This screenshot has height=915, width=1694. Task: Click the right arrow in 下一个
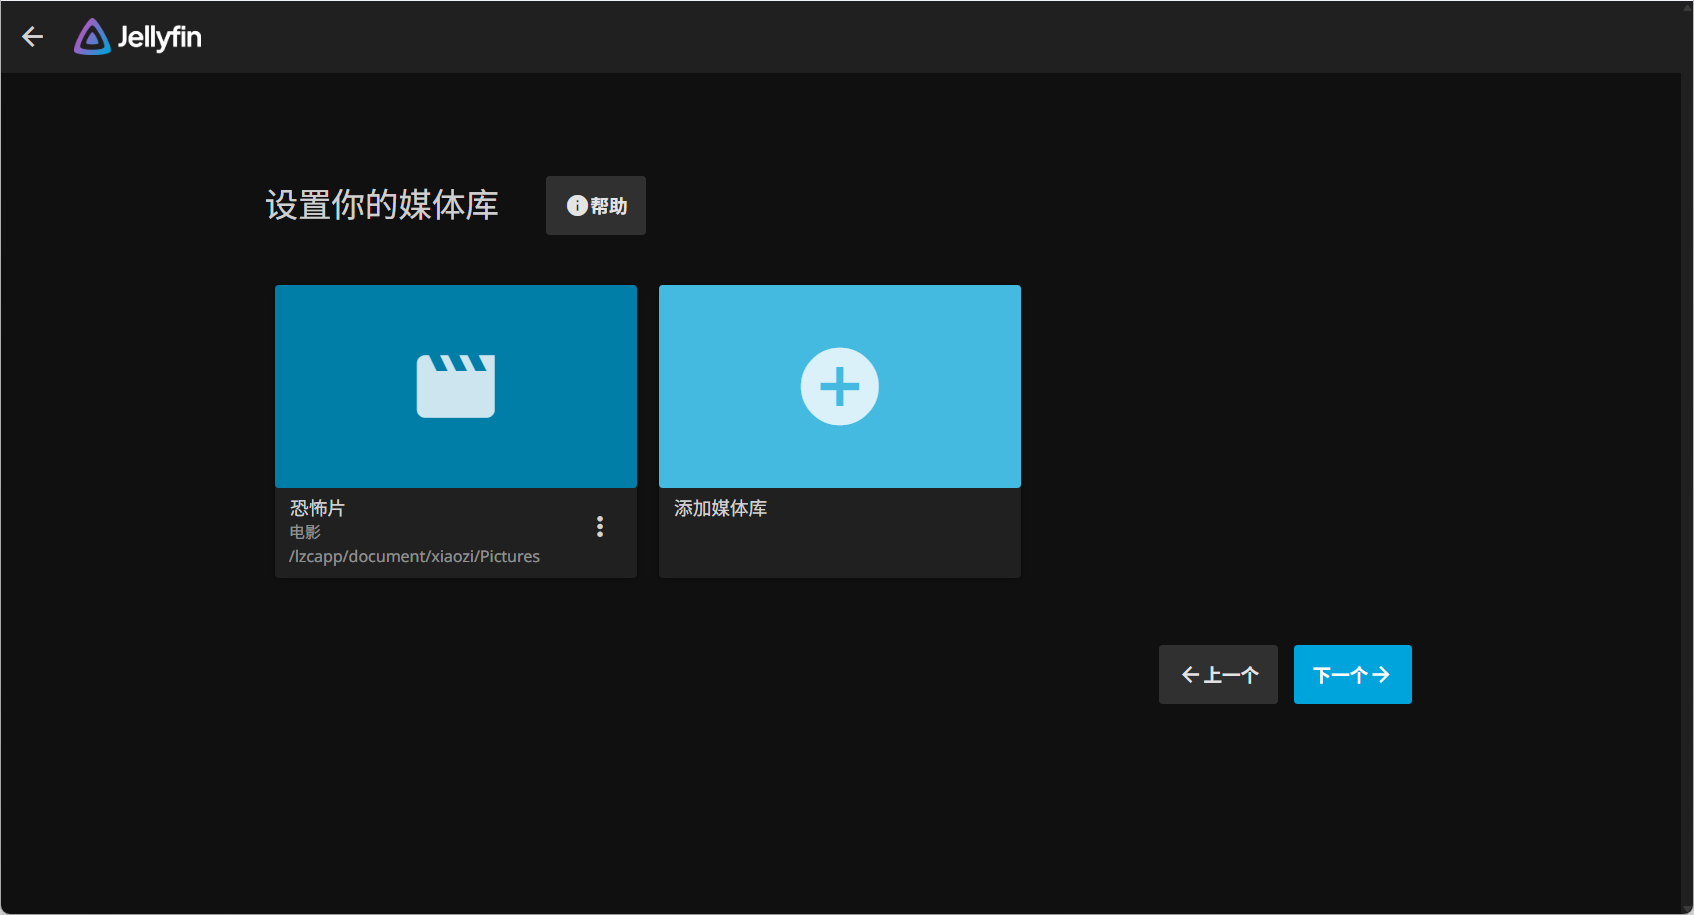click(1381, 675)
